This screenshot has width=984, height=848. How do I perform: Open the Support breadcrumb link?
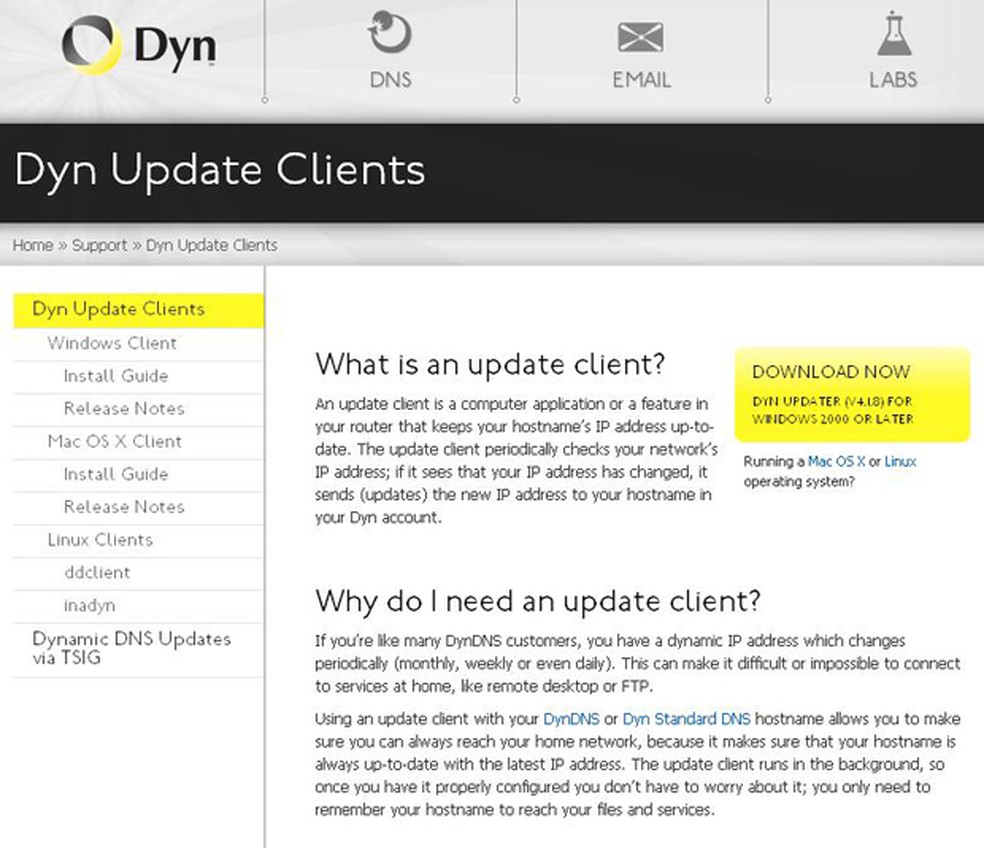100,245
